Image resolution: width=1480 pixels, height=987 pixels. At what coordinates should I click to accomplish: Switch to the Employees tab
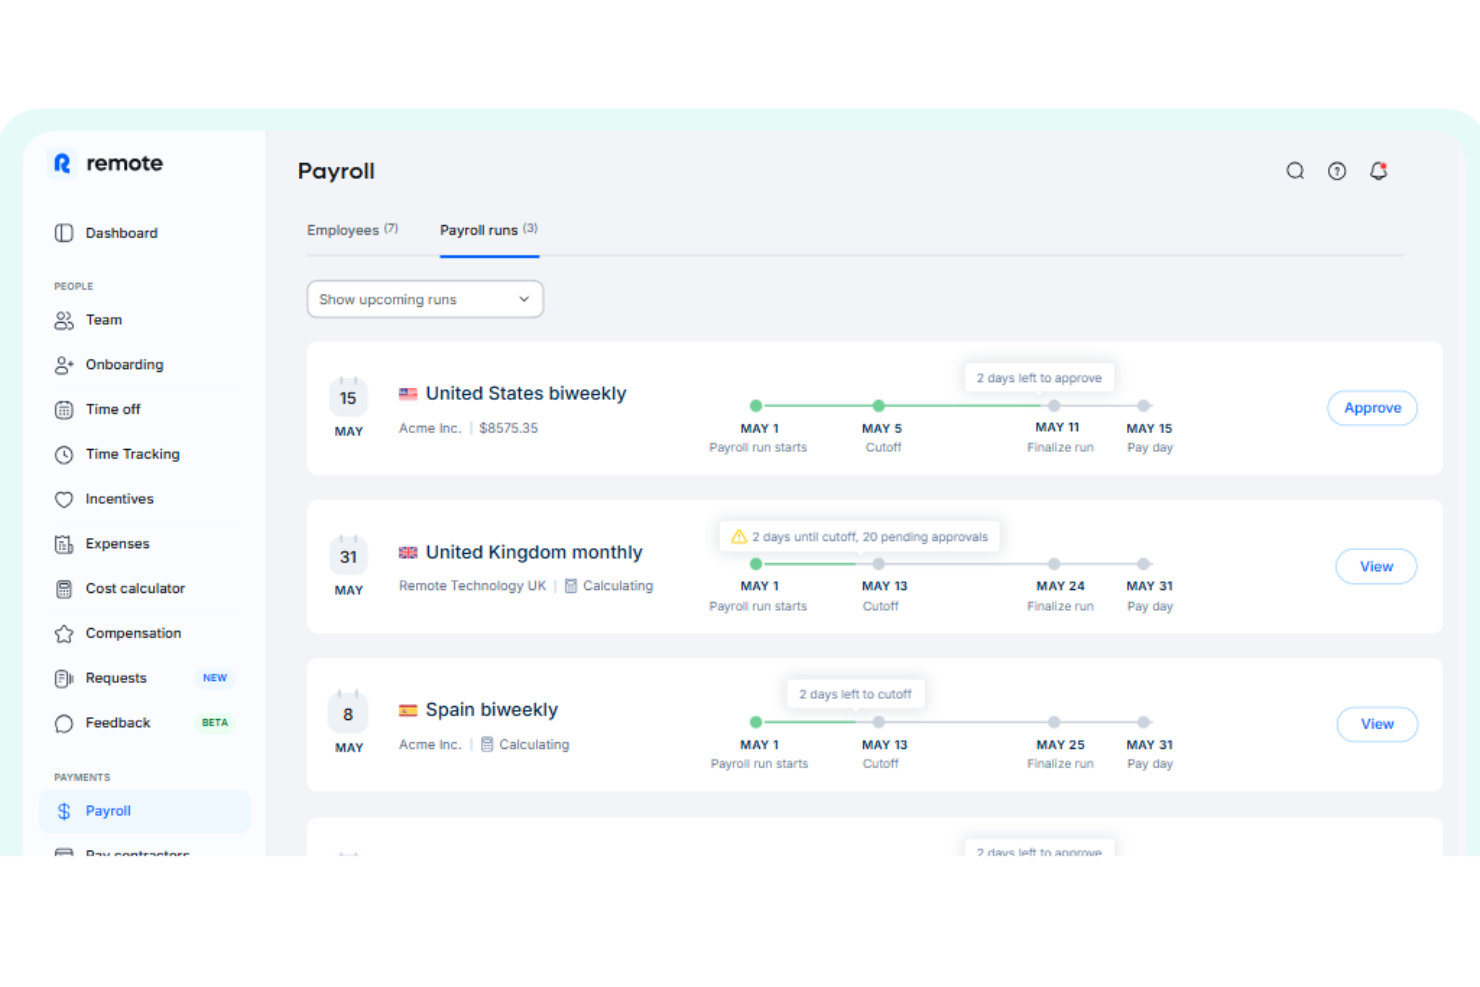[x=352, y=230]
